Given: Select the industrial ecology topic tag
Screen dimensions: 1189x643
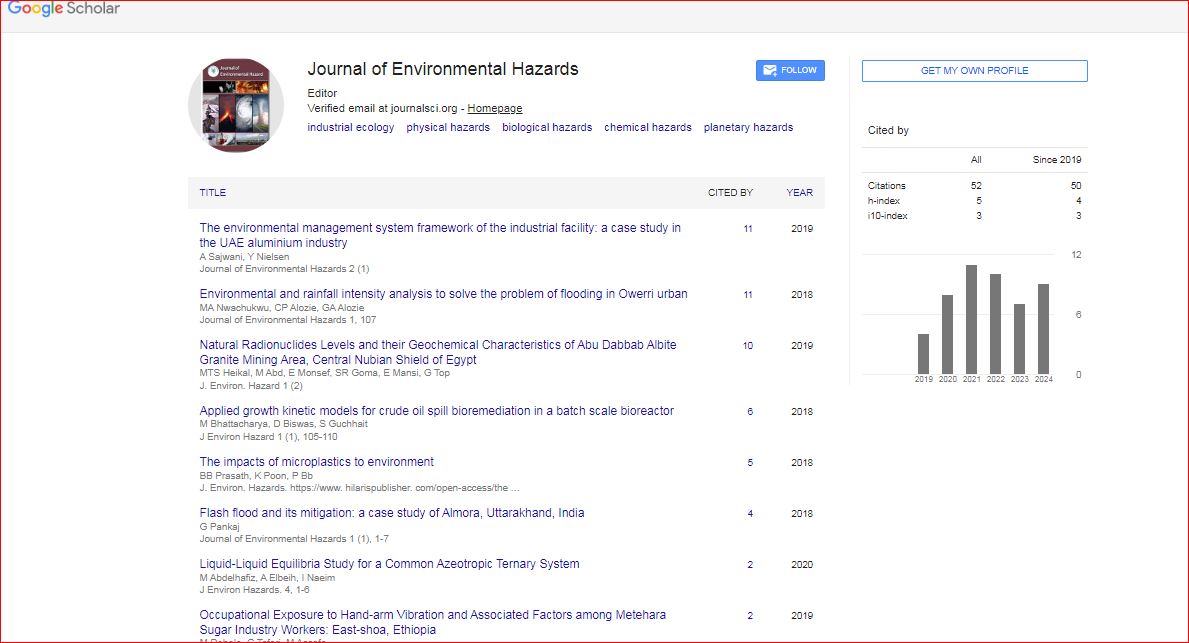Looking at the screenshot, I should click(x=350, y=127).
